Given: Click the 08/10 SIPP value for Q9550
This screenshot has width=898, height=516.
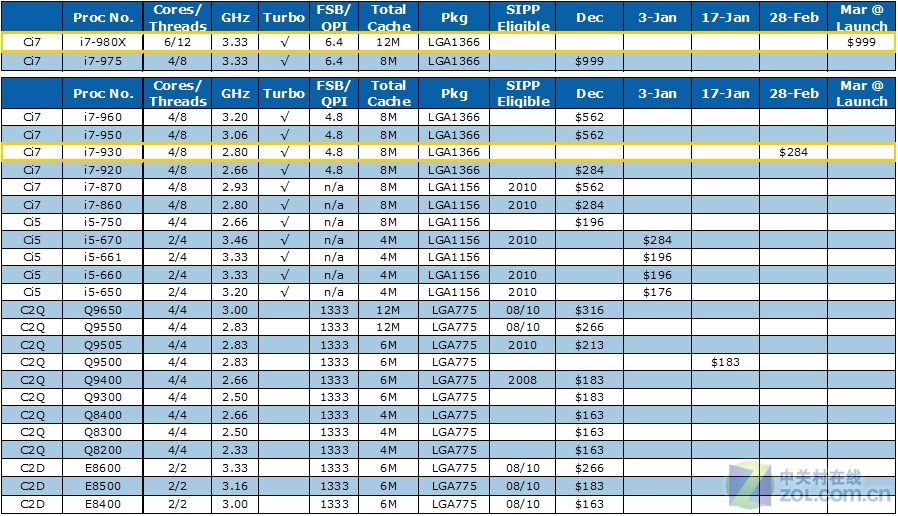Looking at the screenshot, I should (x=522, y=328).
